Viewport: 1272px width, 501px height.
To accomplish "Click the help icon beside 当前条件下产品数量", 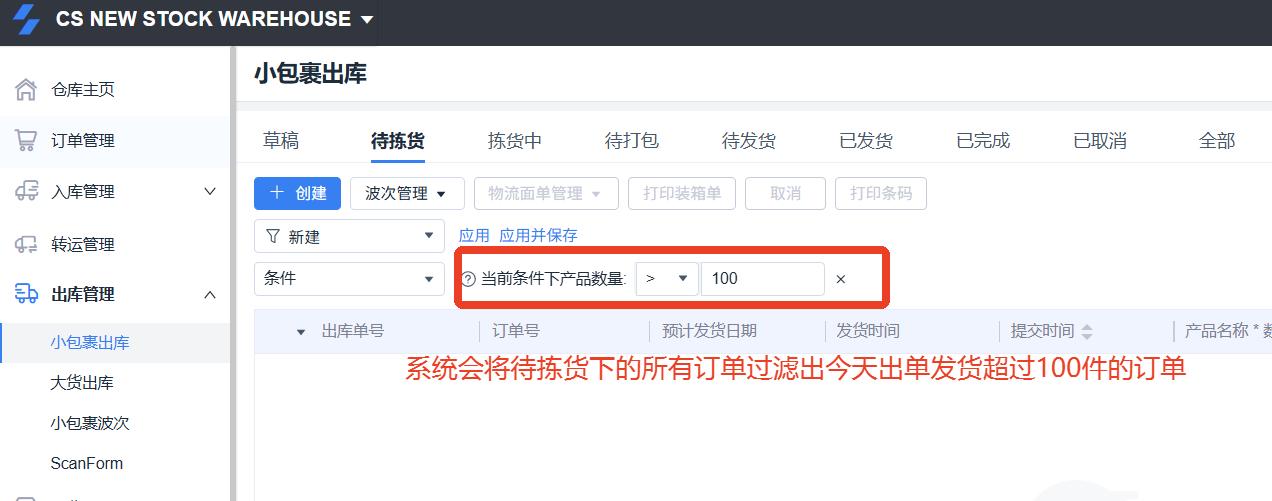I will tap(468, 279).
